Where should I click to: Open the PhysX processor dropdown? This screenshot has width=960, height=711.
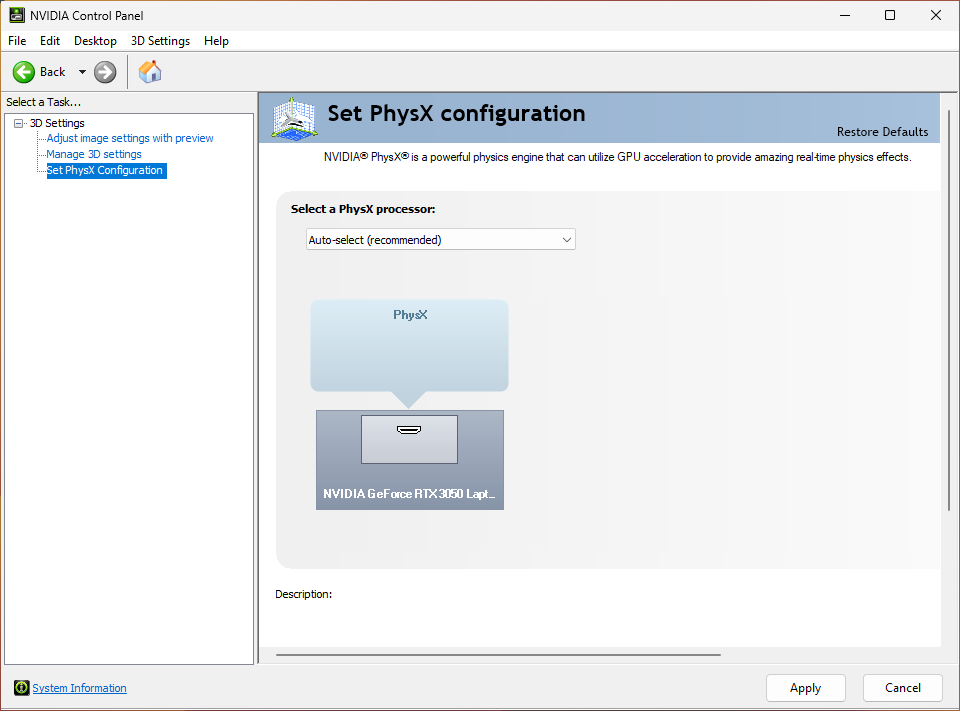[440, 240]
